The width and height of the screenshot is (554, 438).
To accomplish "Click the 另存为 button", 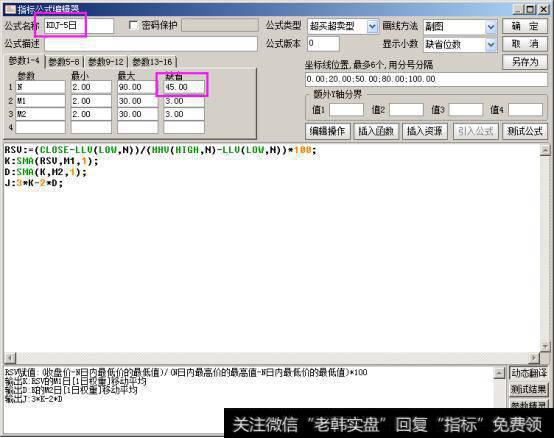I will 525,62.
